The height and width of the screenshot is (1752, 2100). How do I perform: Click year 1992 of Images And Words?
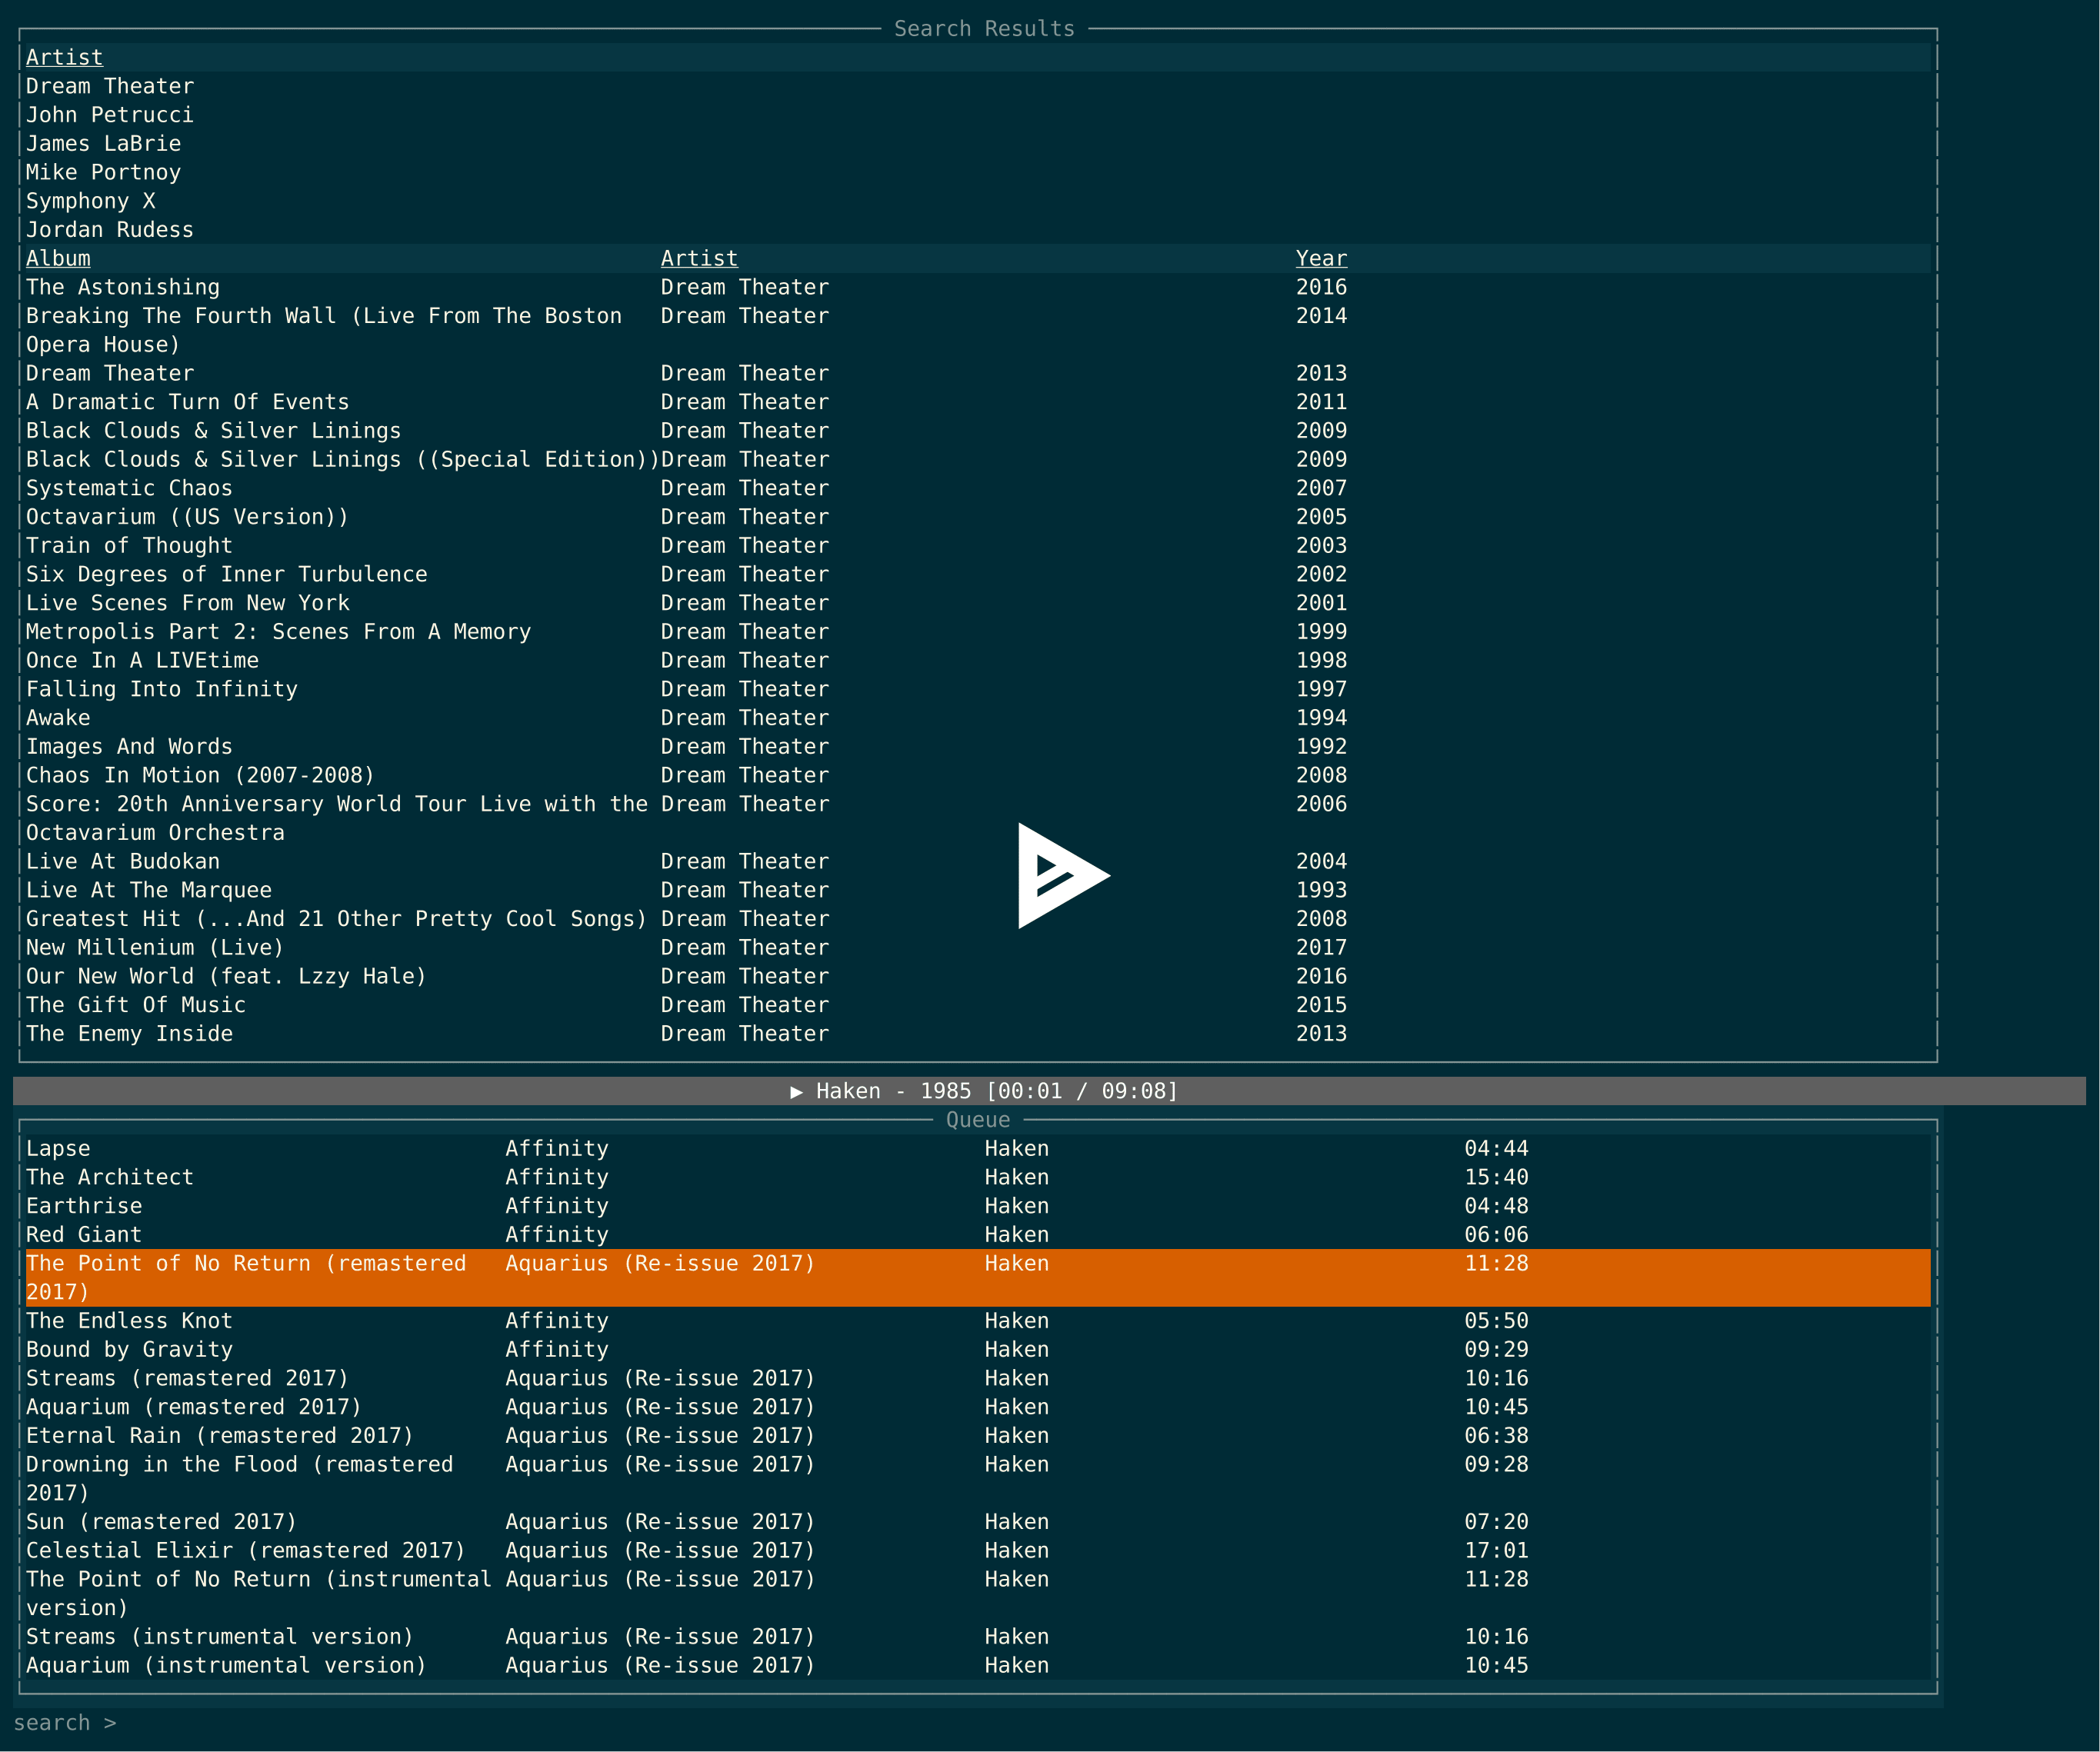[1322, 746]
